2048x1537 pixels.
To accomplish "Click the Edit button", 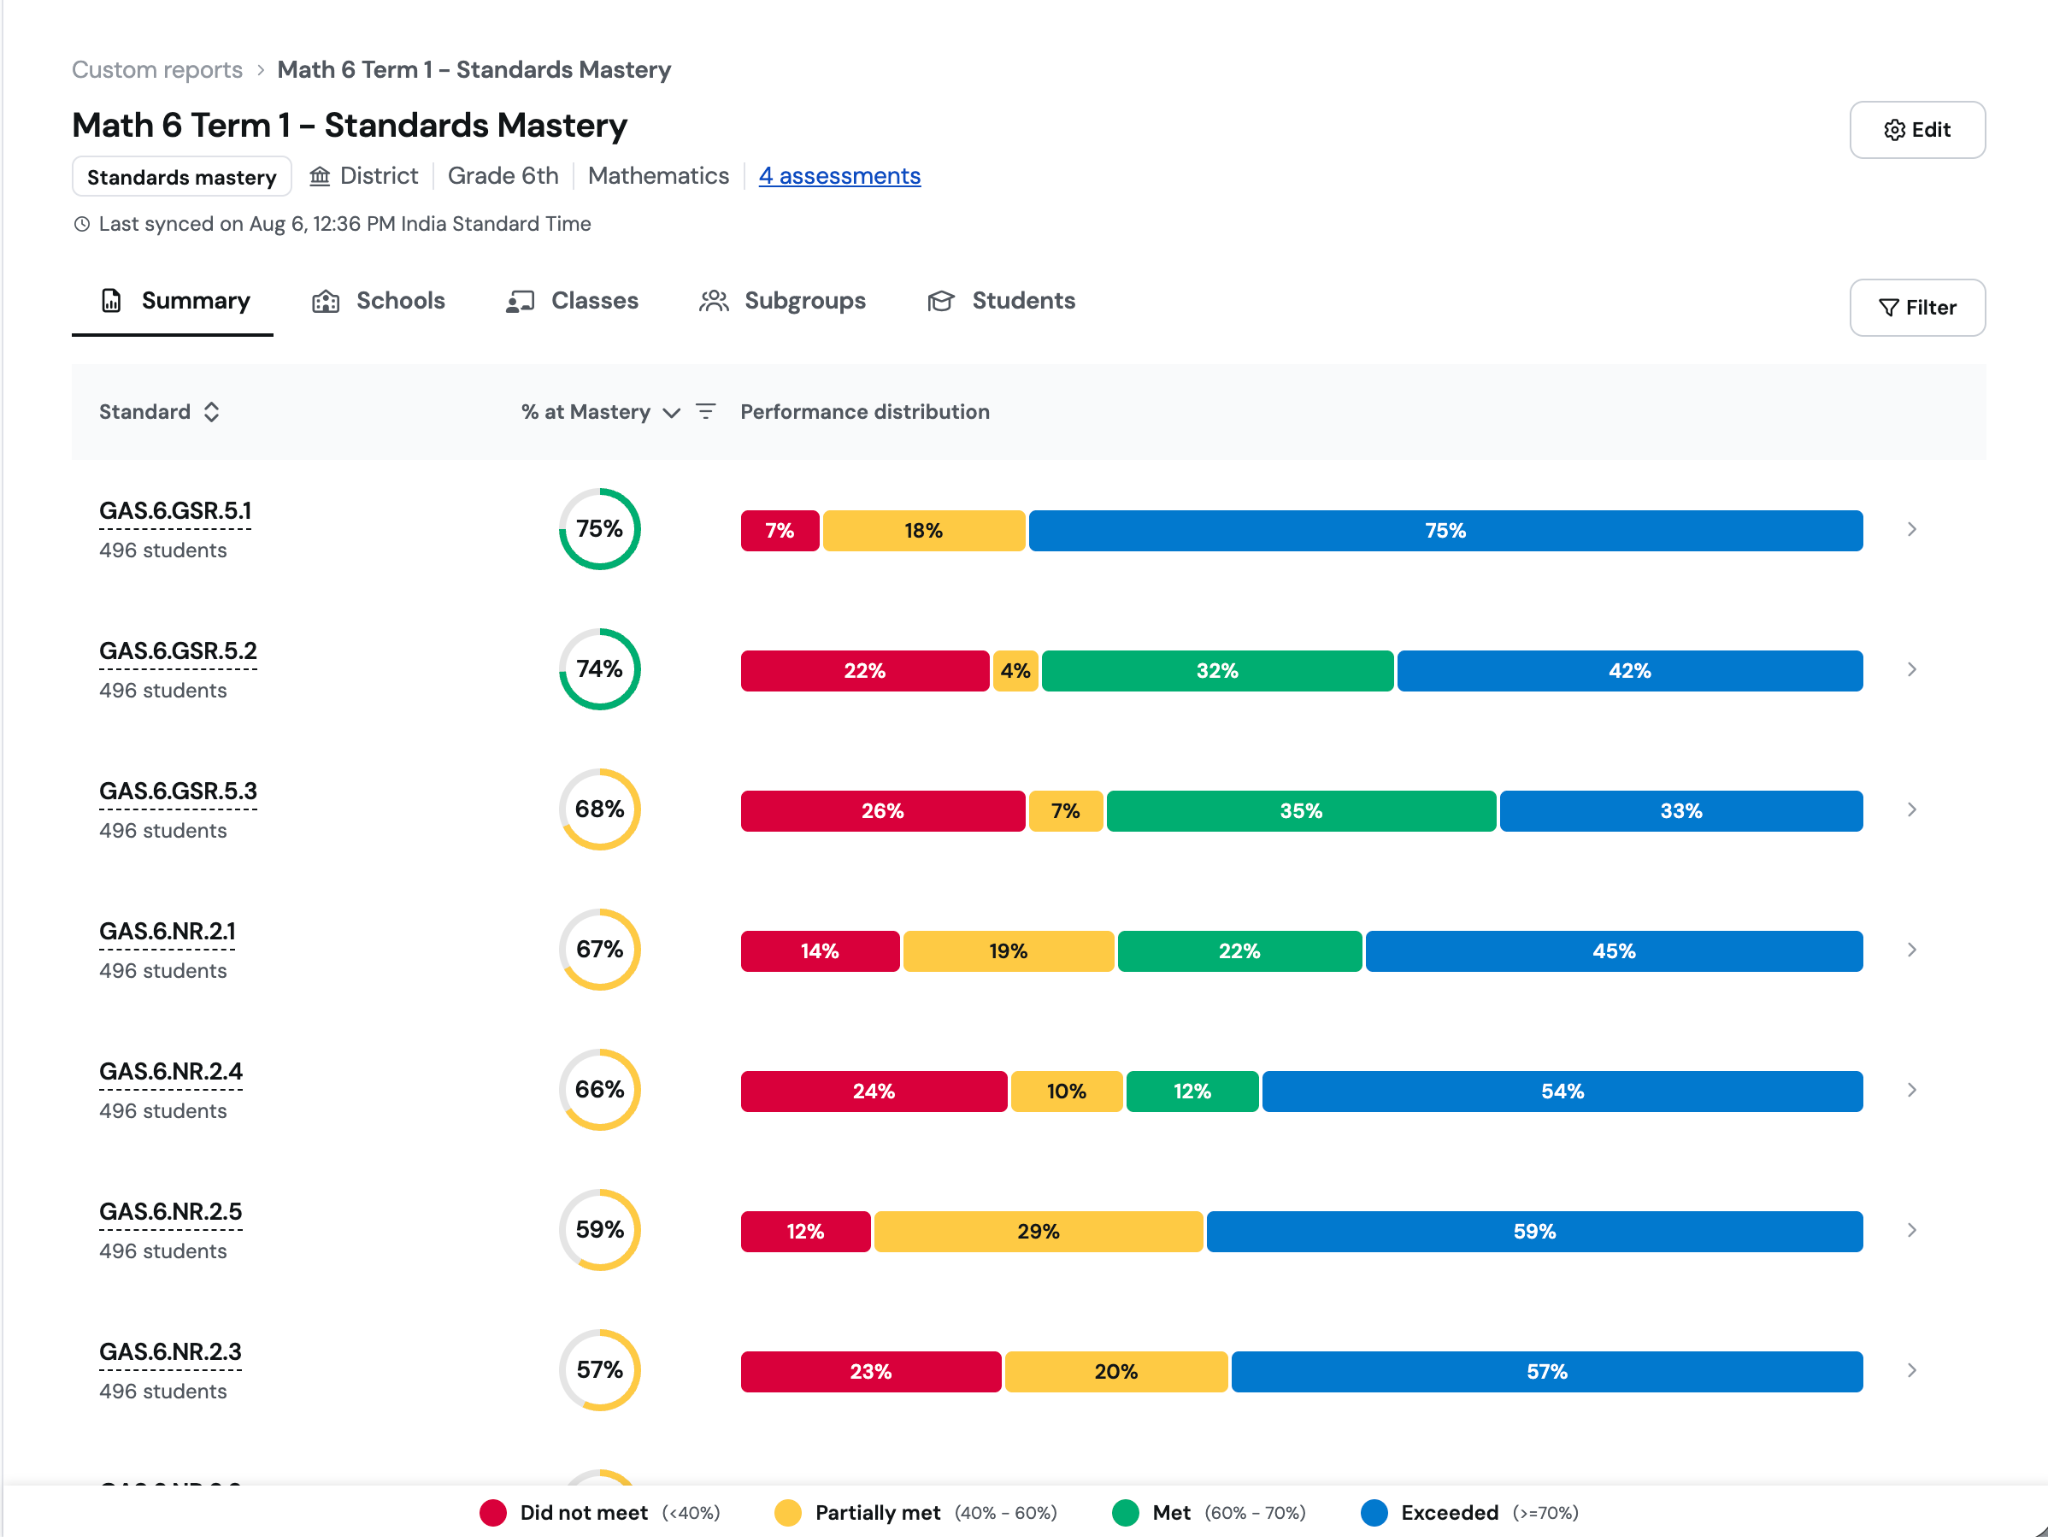I will [1917, 130].
